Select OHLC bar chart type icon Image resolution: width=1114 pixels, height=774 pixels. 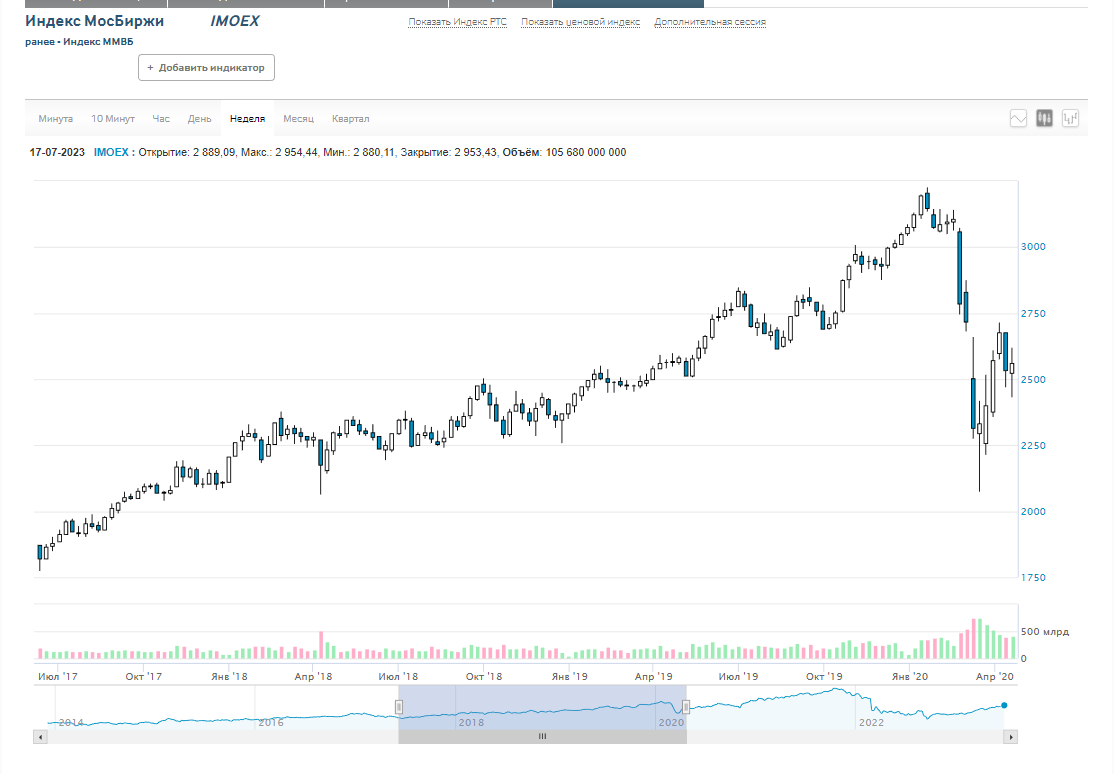[x=1071, y=119]
